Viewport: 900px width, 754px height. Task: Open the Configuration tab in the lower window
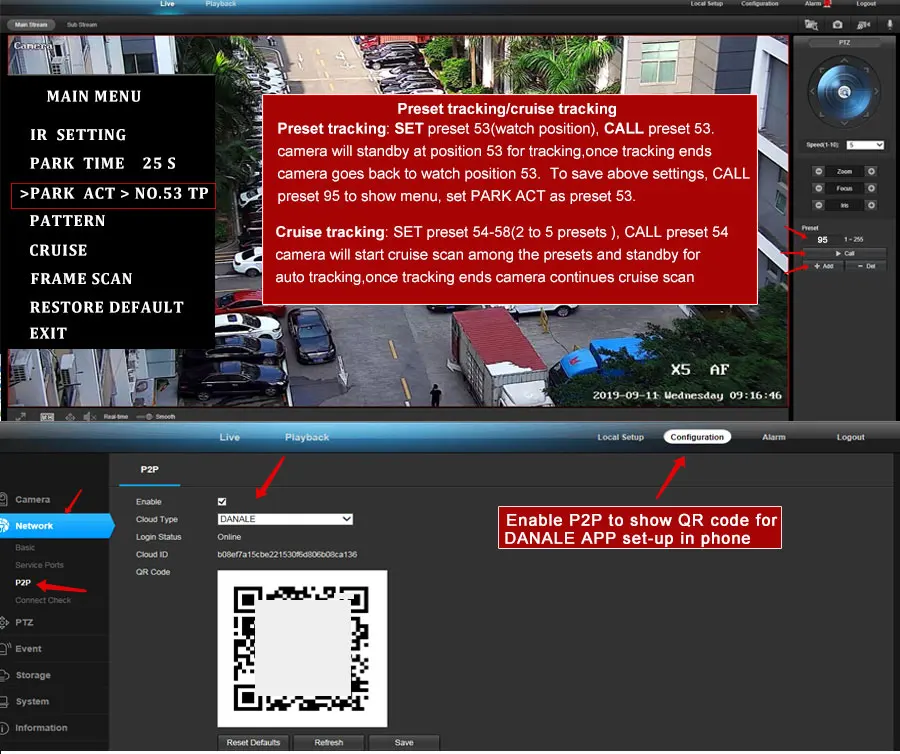tap(697, 437)
